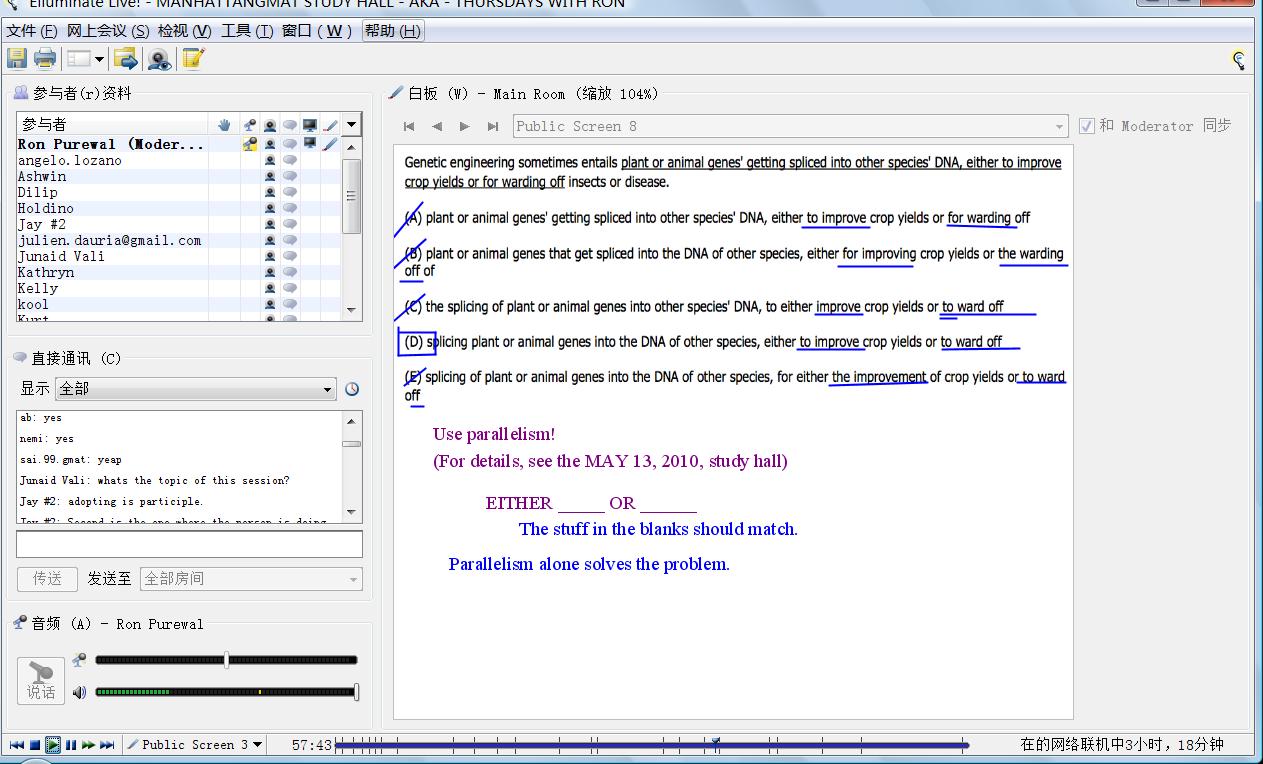Open the 文件 (F) menu
The width and height of the screenshot is (1263, 764).
[x=32, y=31]
